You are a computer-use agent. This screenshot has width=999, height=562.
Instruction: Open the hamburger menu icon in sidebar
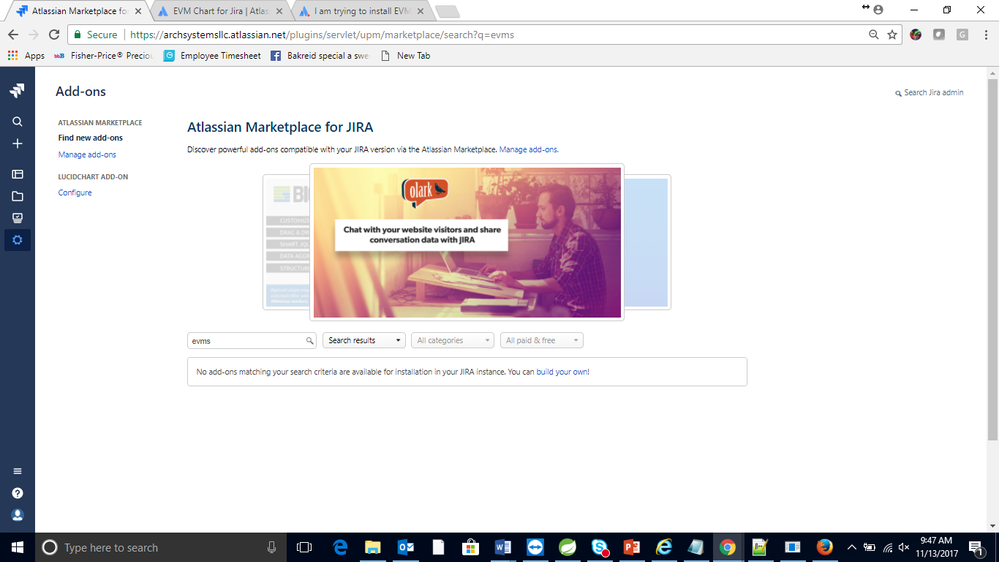(17, 472)
